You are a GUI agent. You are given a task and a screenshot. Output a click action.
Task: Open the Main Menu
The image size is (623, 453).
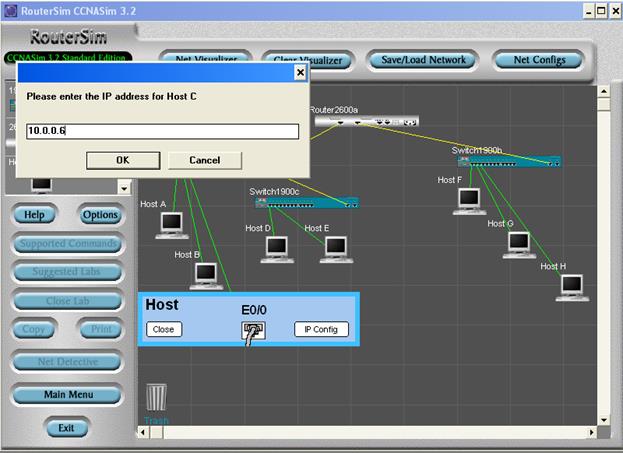[67, 394]
